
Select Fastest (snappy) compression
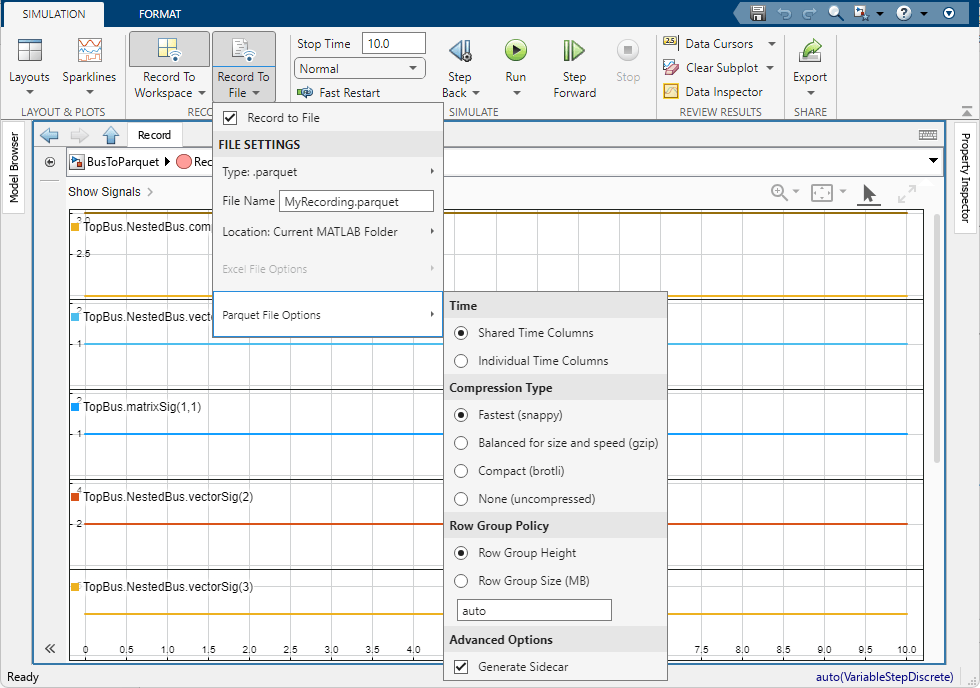pyautogui.click(x=461, y=415)
